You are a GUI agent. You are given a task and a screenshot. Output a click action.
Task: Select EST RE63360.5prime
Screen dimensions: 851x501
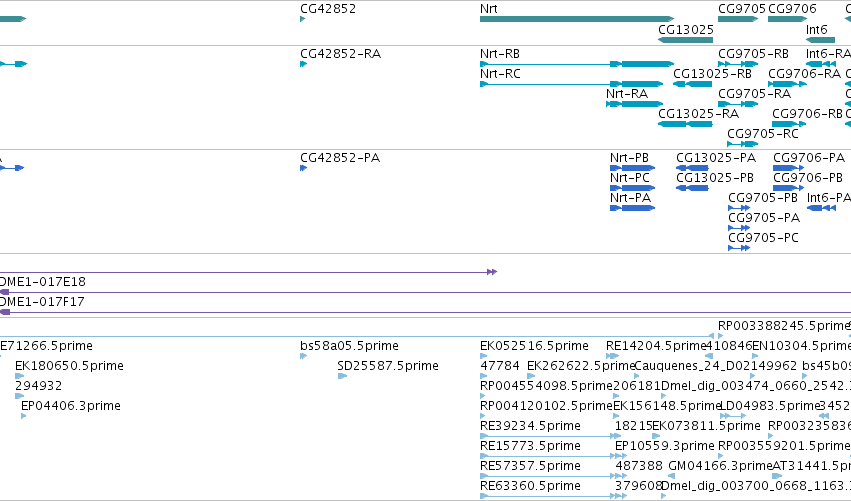(x=530, y=487)
